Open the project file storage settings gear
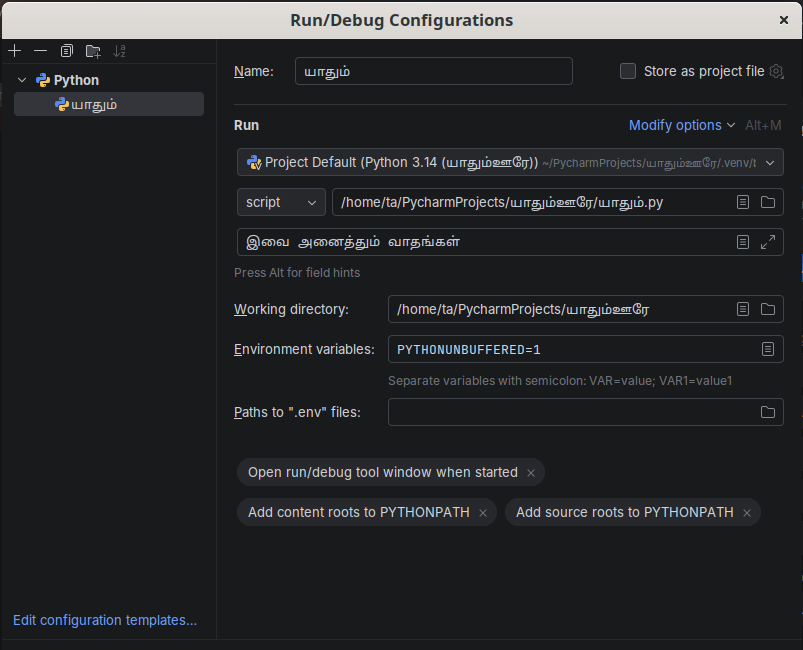The width and height of the screenshot is (803, 650). (776, 71)
